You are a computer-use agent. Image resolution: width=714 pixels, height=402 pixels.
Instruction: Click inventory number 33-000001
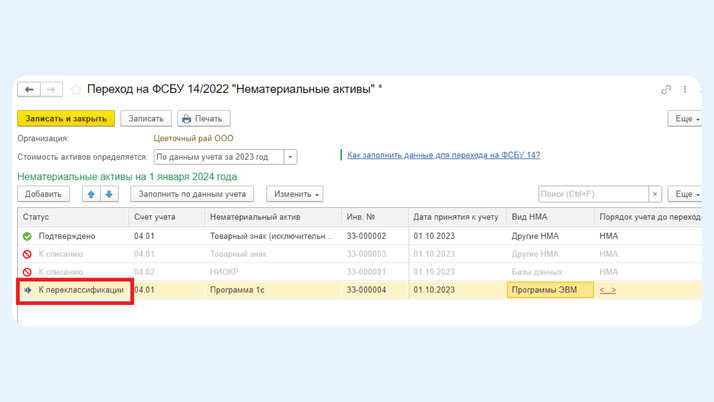pyautogui.click(x=366, y=272)
